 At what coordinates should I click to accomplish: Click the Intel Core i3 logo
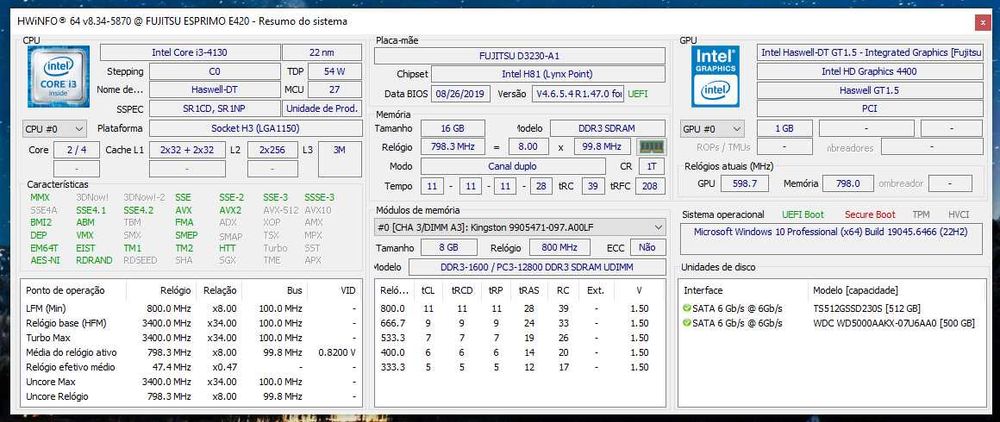click(59, 76)
